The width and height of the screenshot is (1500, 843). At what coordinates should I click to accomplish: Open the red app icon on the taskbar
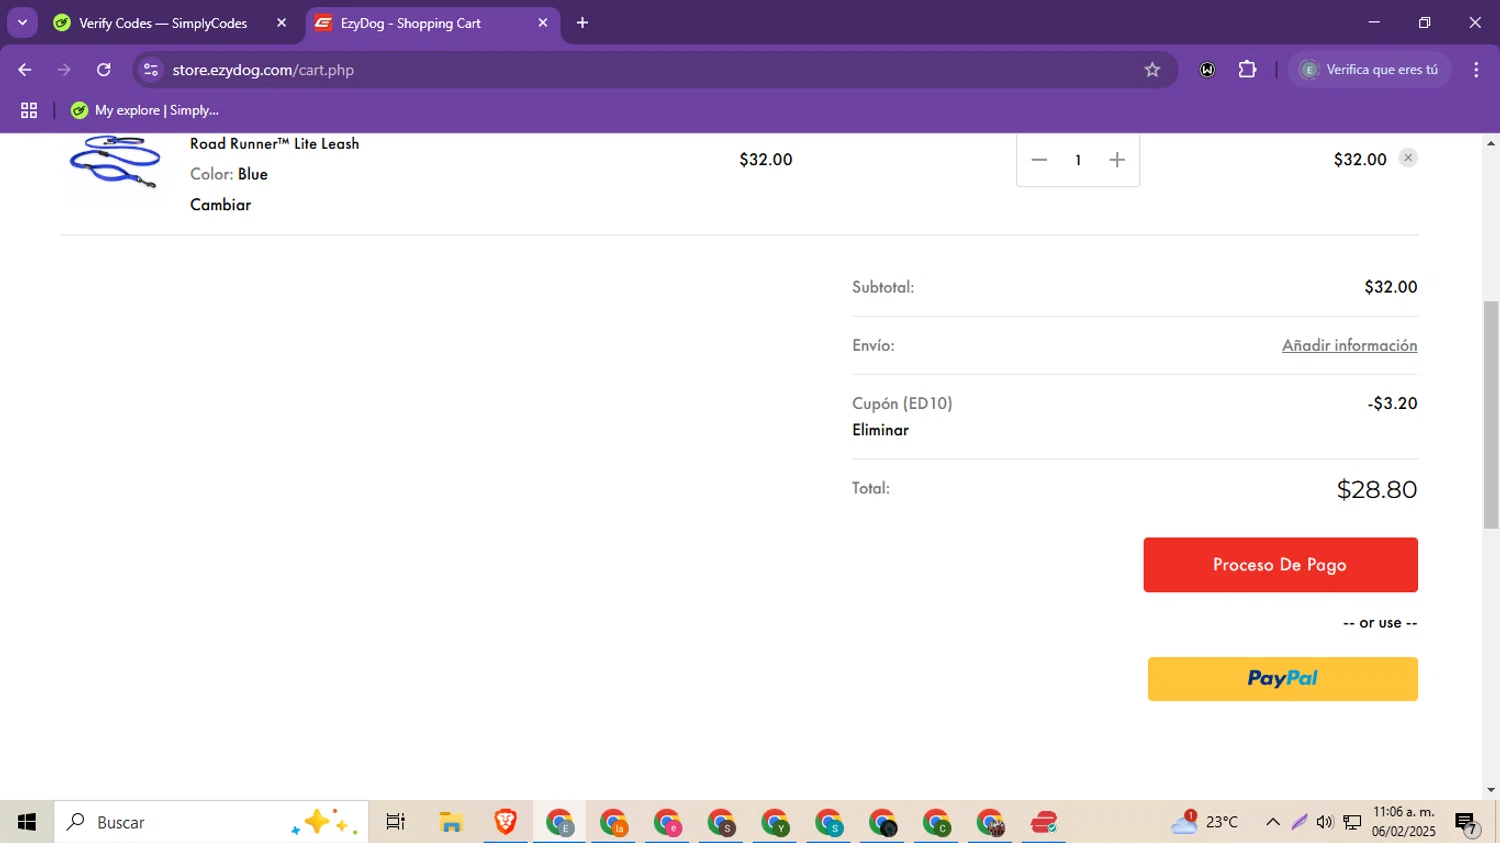pos(1044,822)
